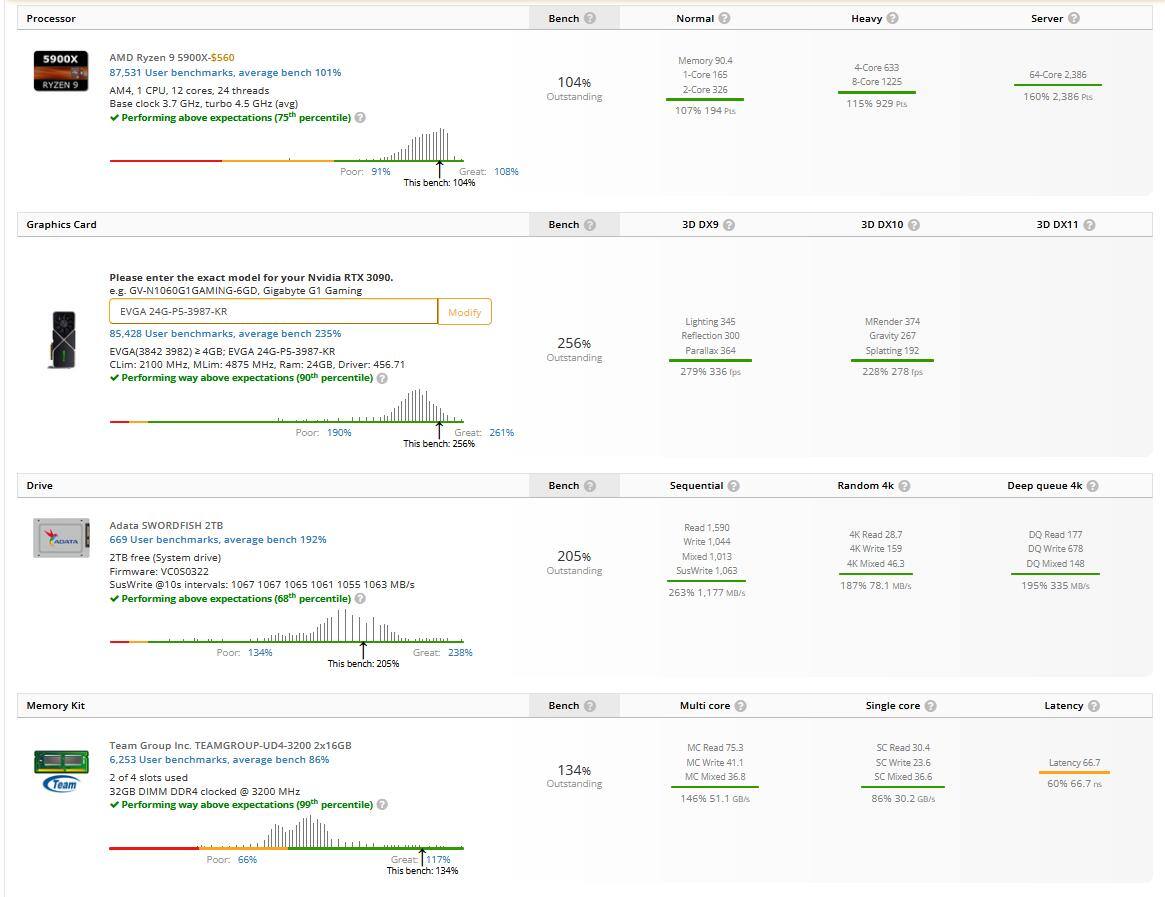The width and height of the screenshot is (1165, 897).
Task: Open help icon next to Heavy header
Action: pyautogui.click(x=892, y=18)
